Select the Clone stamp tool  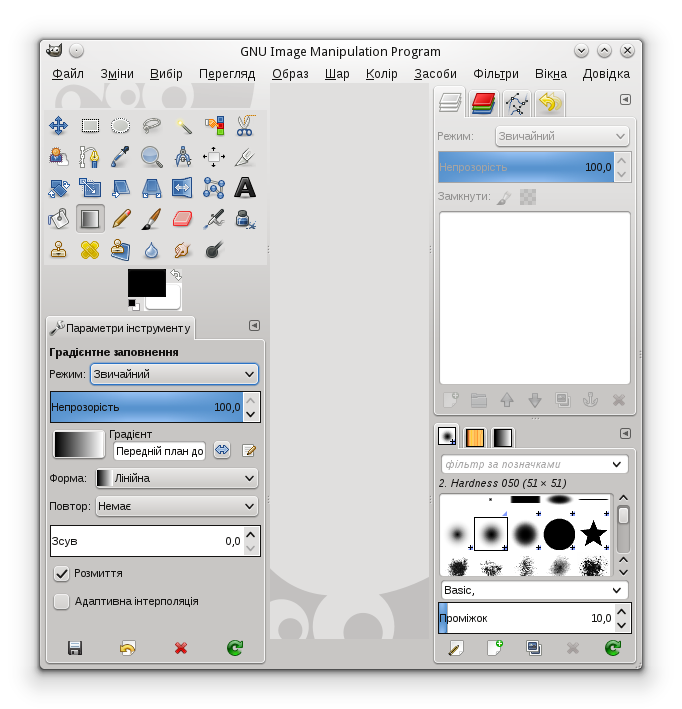tap(59, 250)
